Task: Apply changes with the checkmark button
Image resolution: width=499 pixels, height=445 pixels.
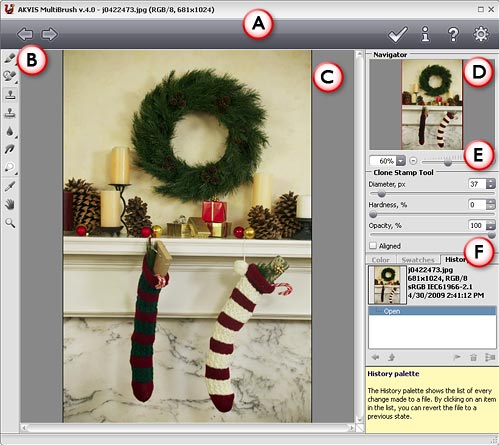Action: click(398, 34)
